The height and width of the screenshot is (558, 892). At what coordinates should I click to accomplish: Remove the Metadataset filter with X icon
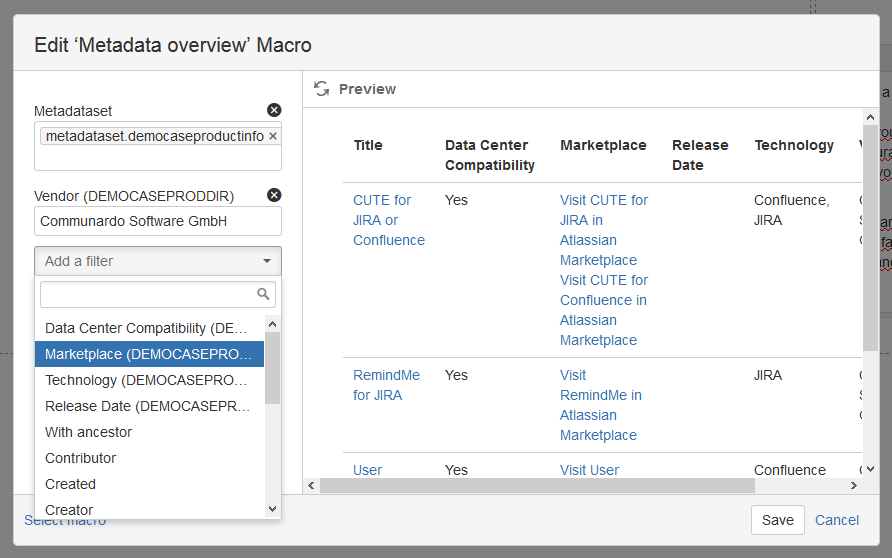tap(274, 110)
